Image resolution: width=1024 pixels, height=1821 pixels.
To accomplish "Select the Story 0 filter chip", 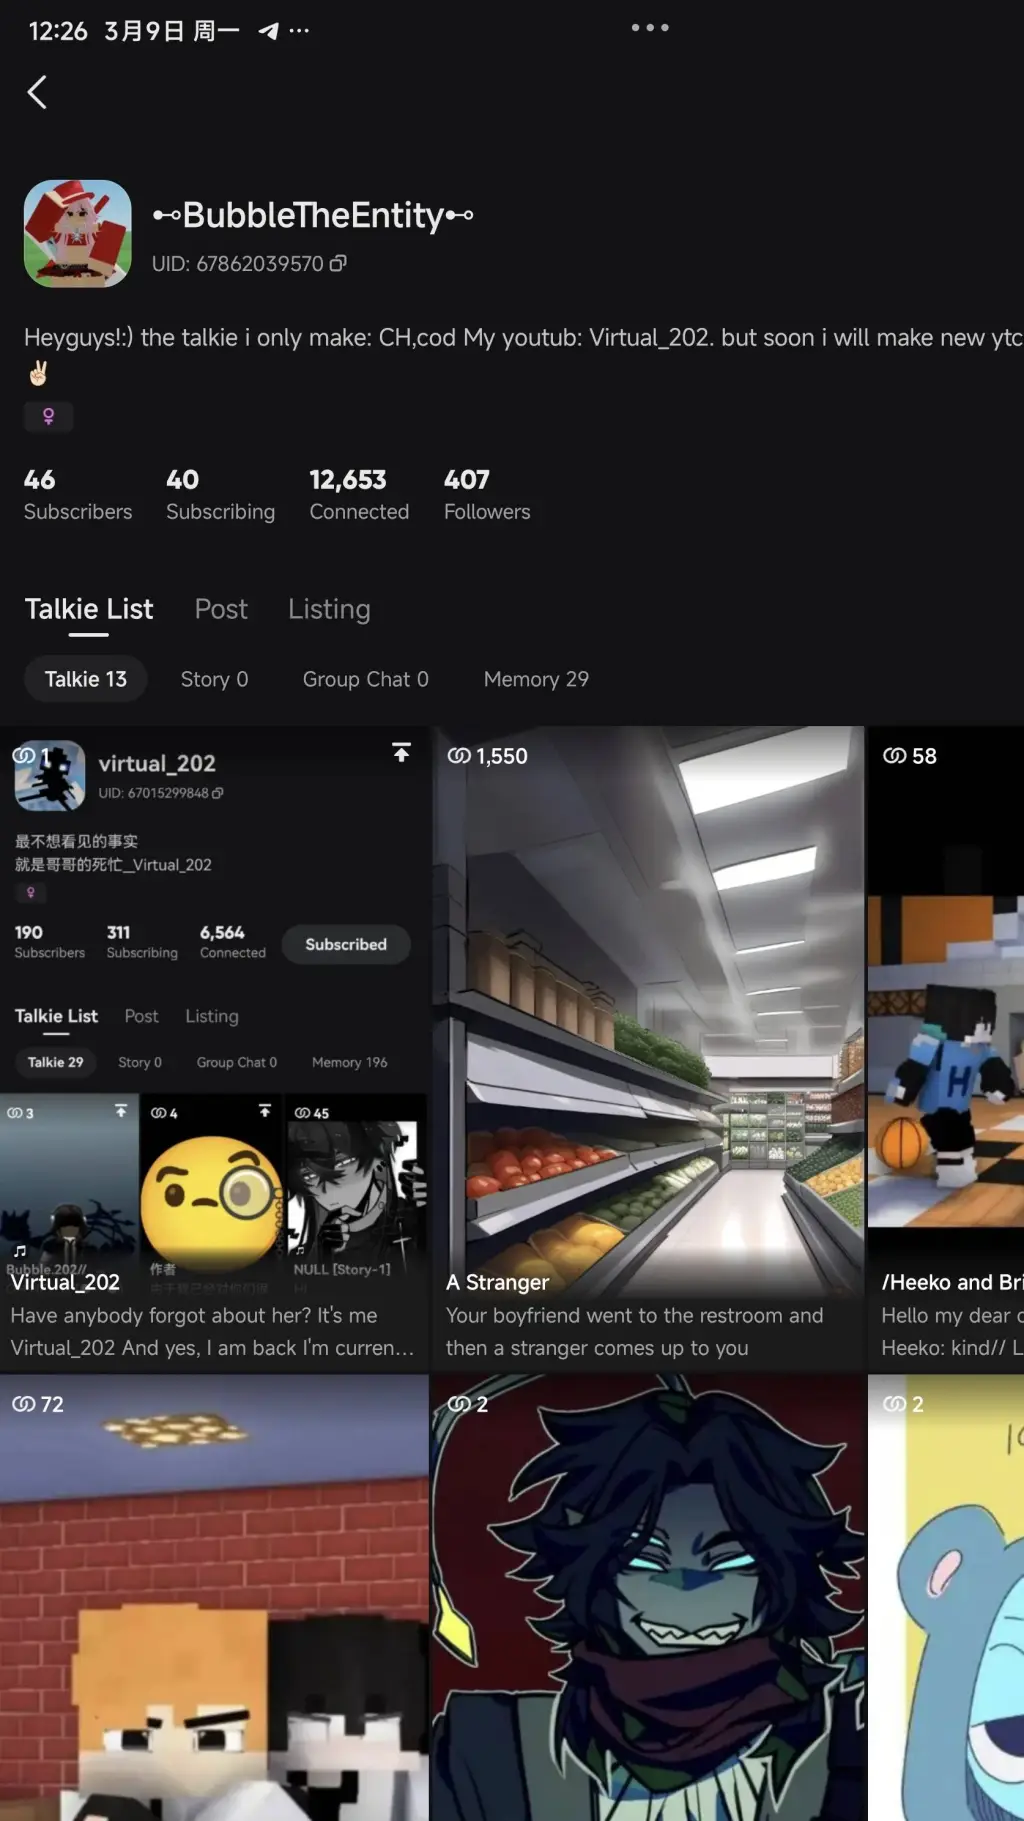I will pyautogui.click(x=214, y=679).
